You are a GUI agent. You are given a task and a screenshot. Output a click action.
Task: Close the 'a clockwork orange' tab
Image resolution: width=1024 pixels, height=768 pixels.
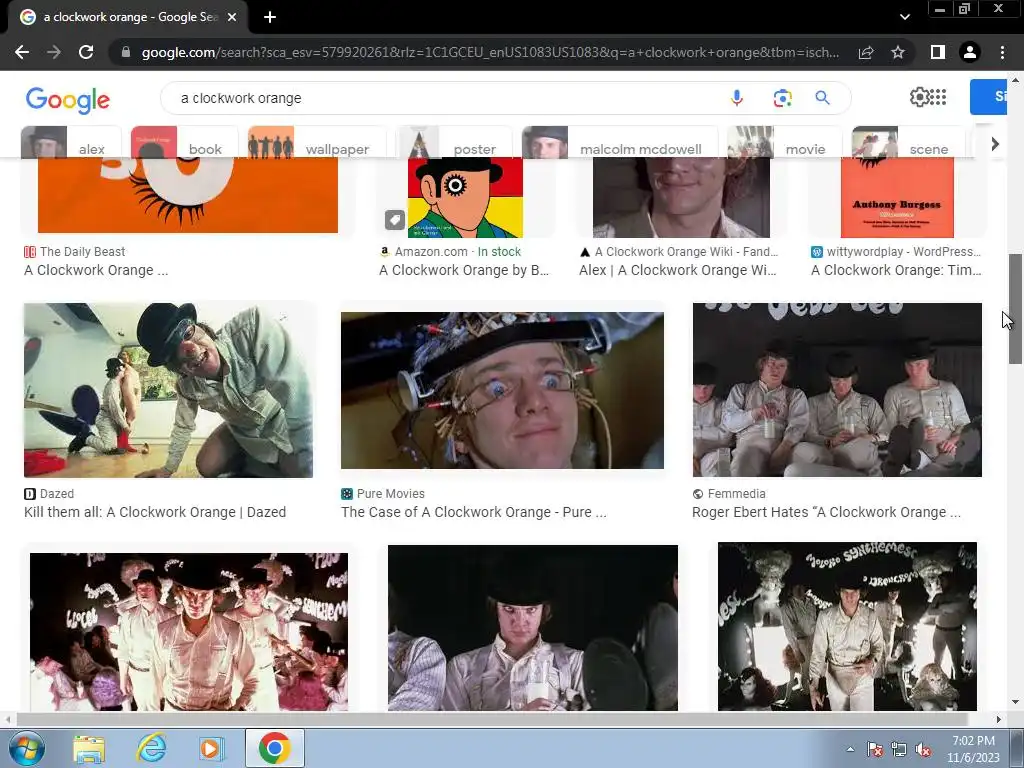(x=232, y=18)
